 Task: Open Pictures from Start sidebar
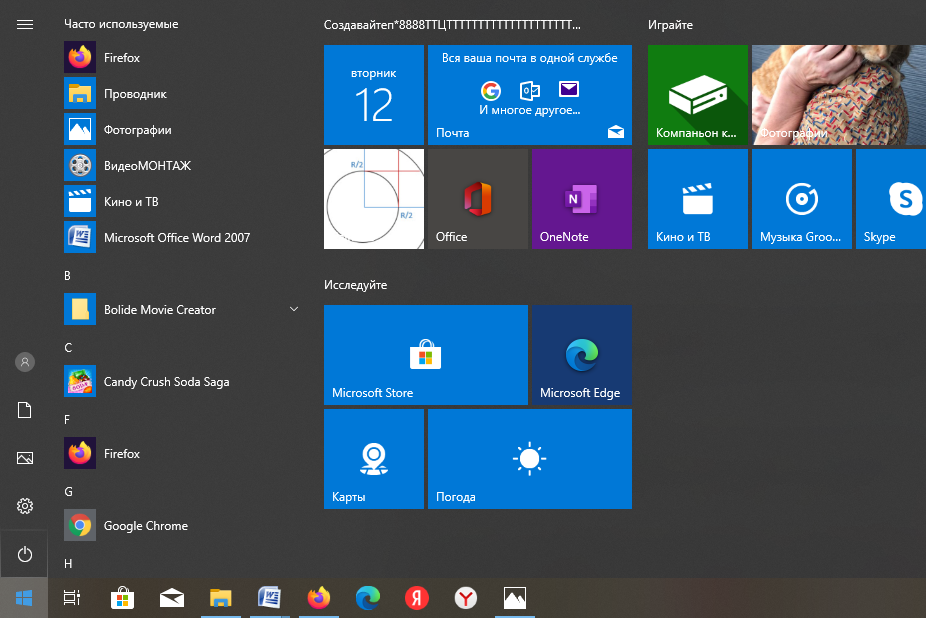click(25, 458)
